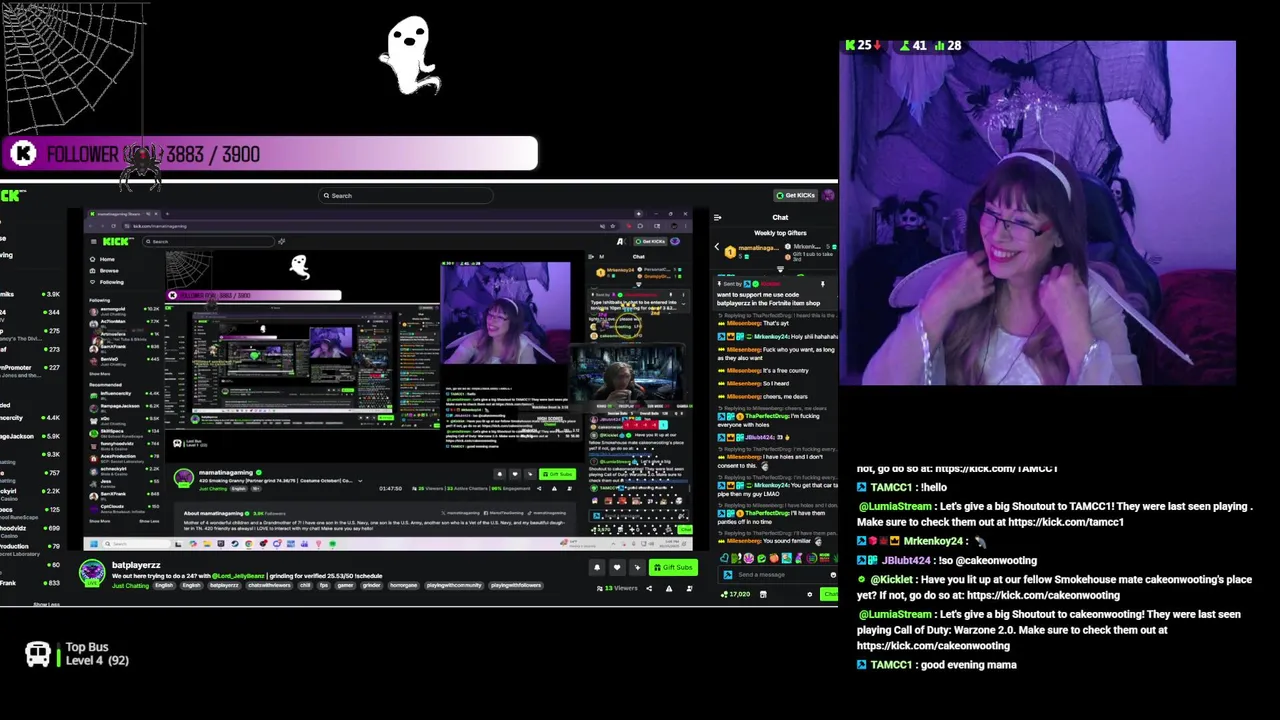Open the Windows Start button in inner taskbar
The height and width of the screenshot is (720, 1280).
[x=94, y=544]
